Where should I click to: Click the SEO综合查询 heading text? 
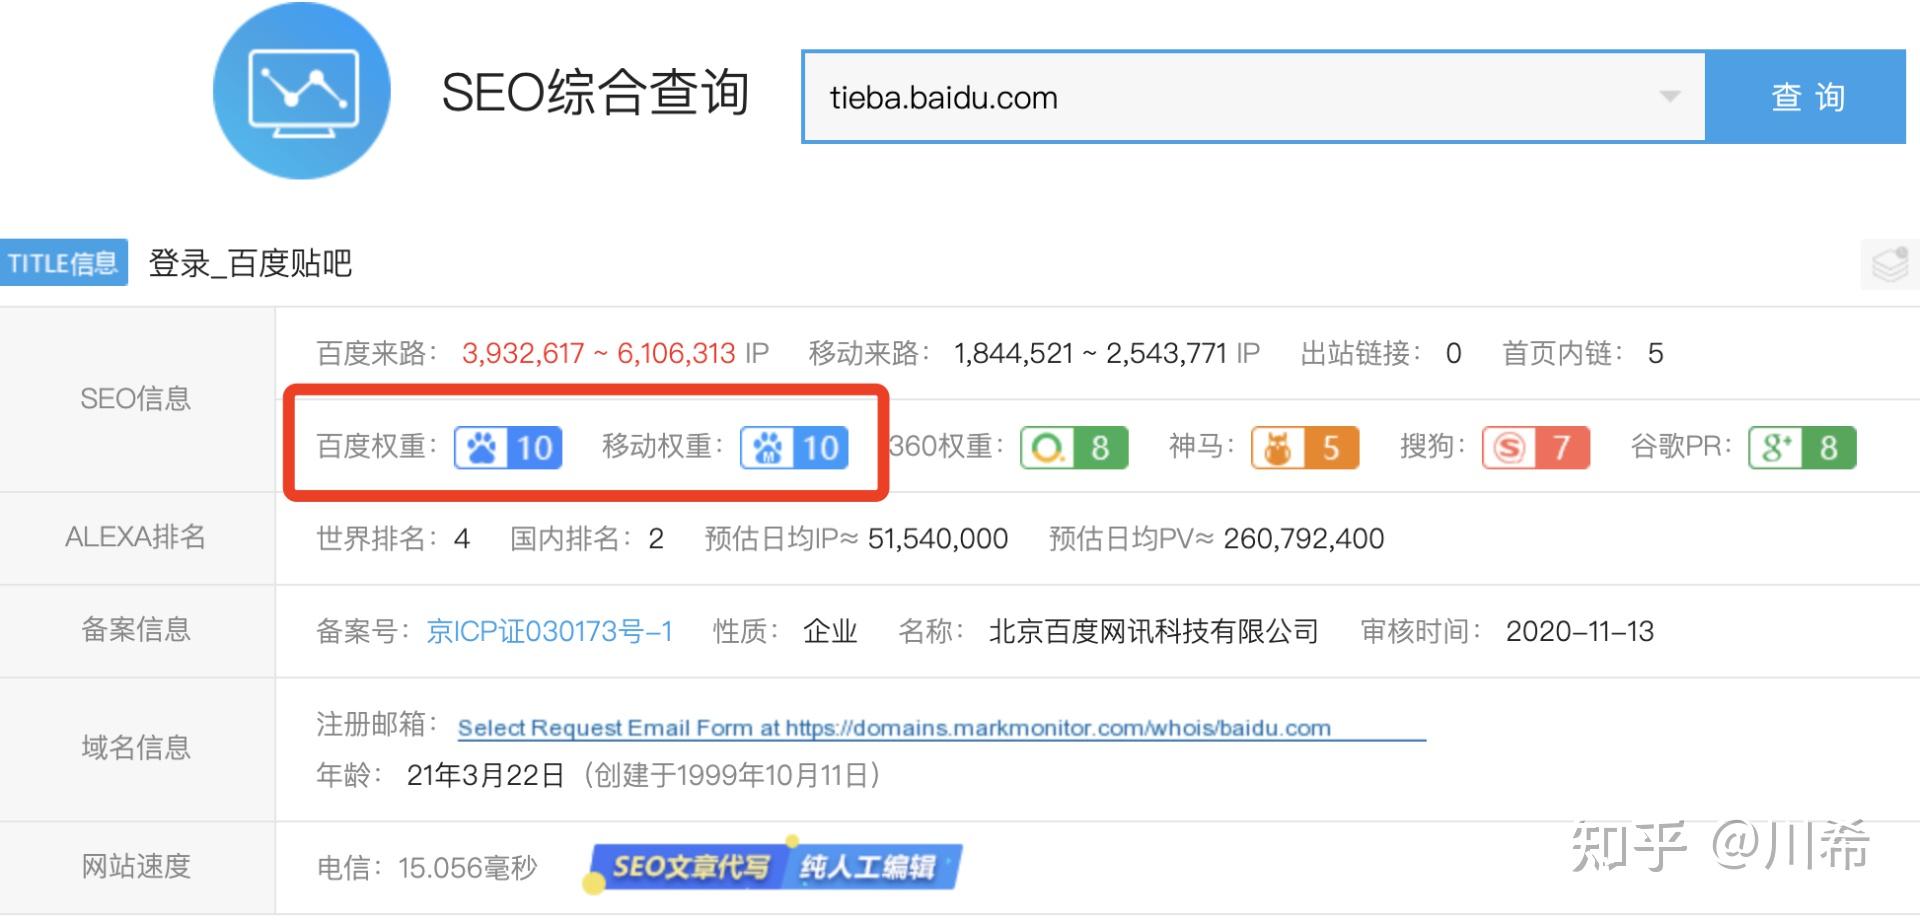(595, 93)
